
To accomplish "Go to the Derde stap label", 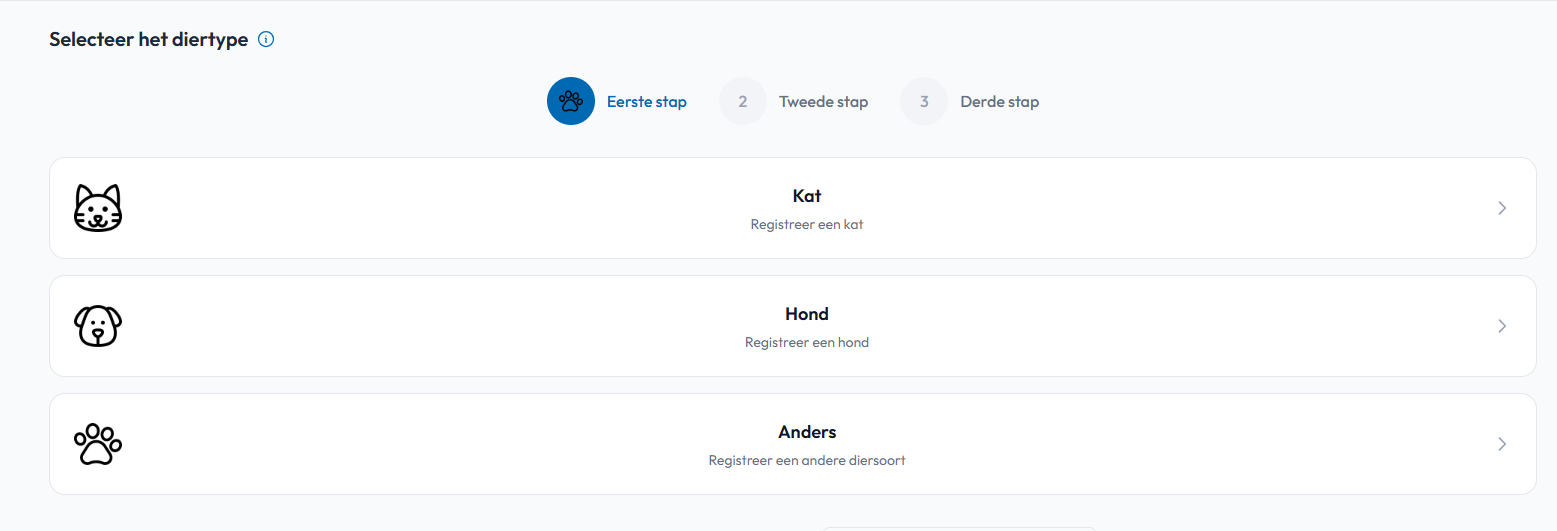I will 999,102.
